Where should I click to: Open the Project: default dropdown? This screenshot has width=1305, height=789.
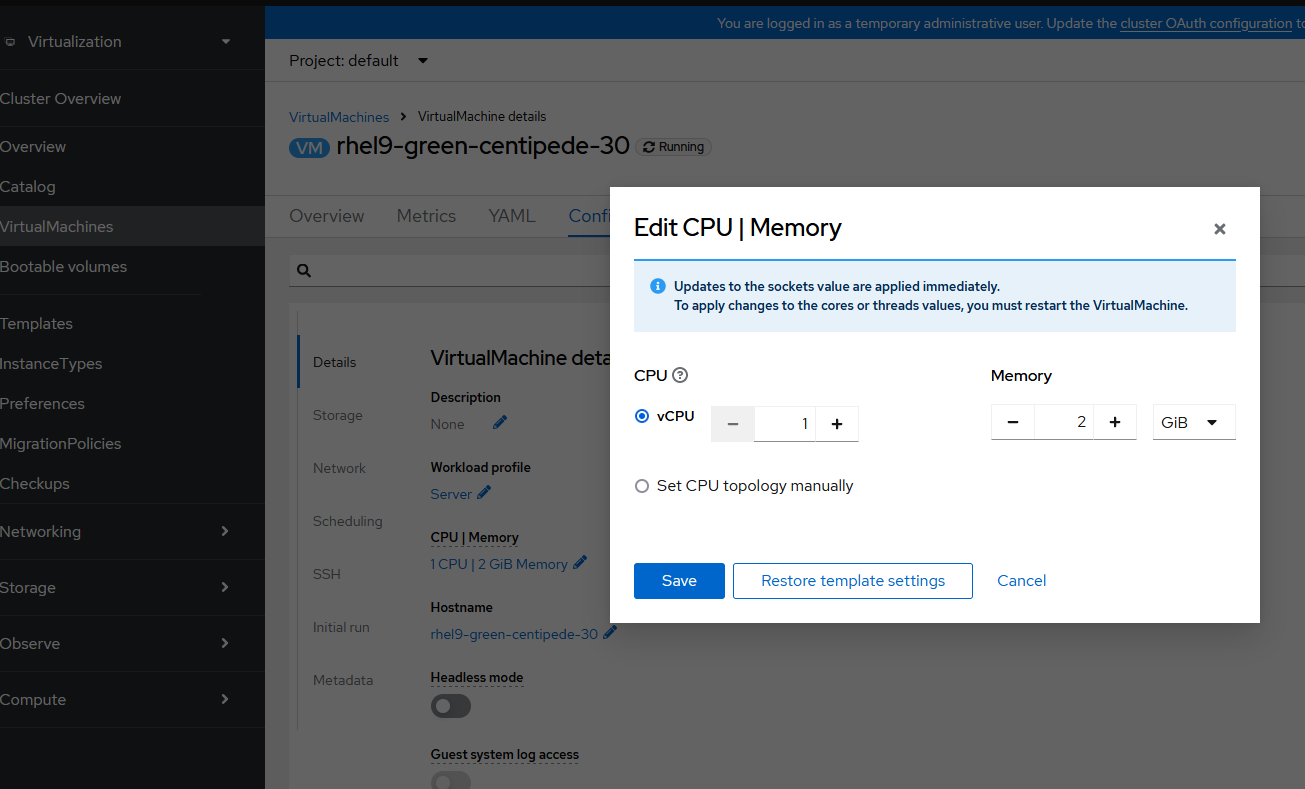pyautogui.click(x=358, y=61)
